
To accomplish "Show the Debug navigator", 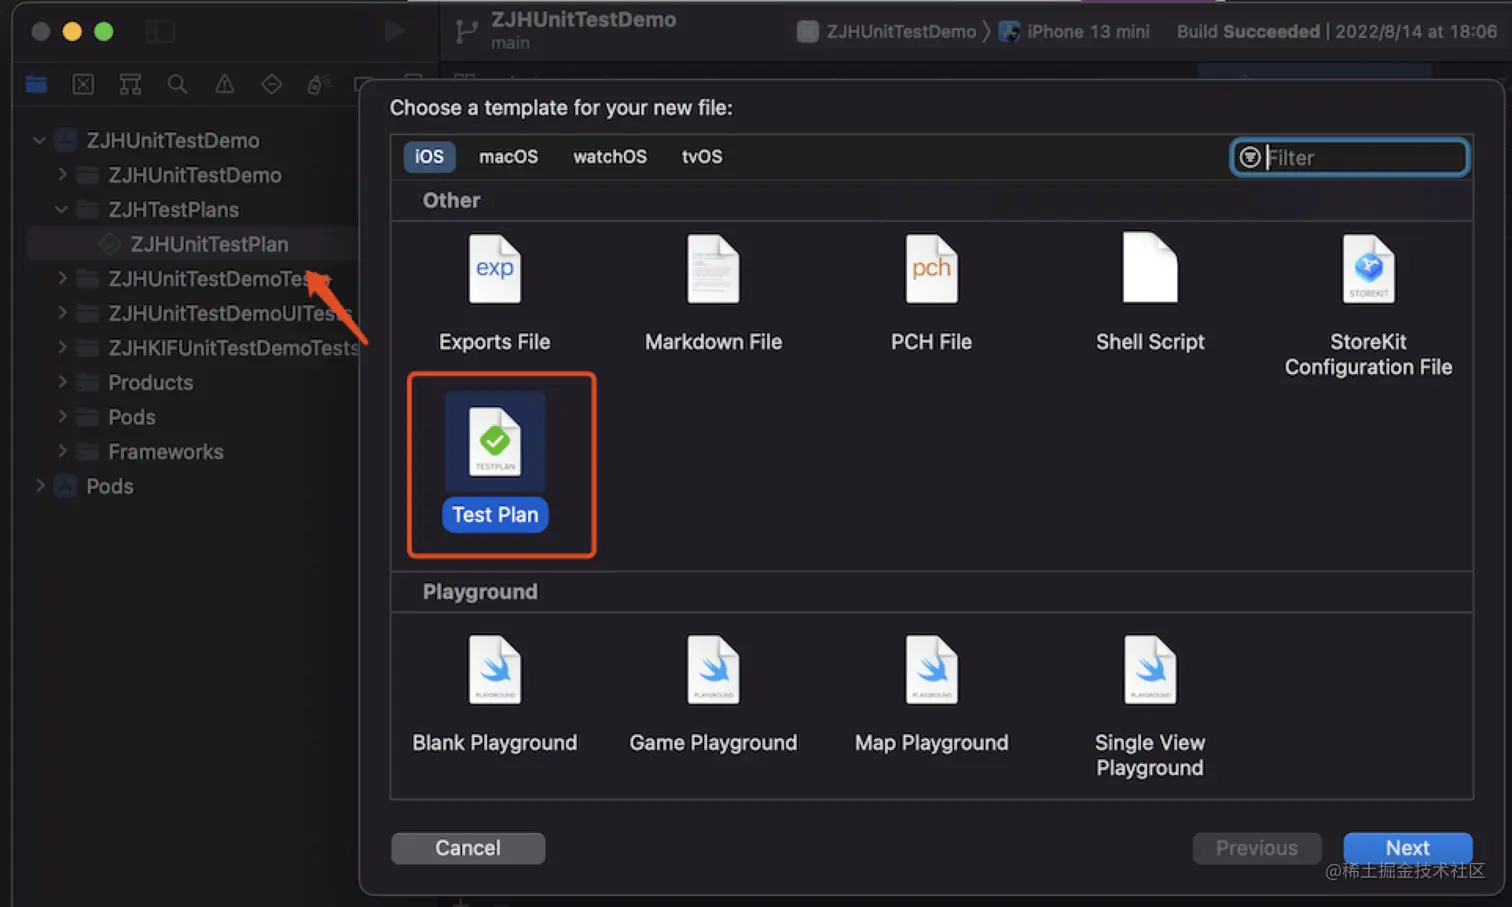I will click(319, 84).
